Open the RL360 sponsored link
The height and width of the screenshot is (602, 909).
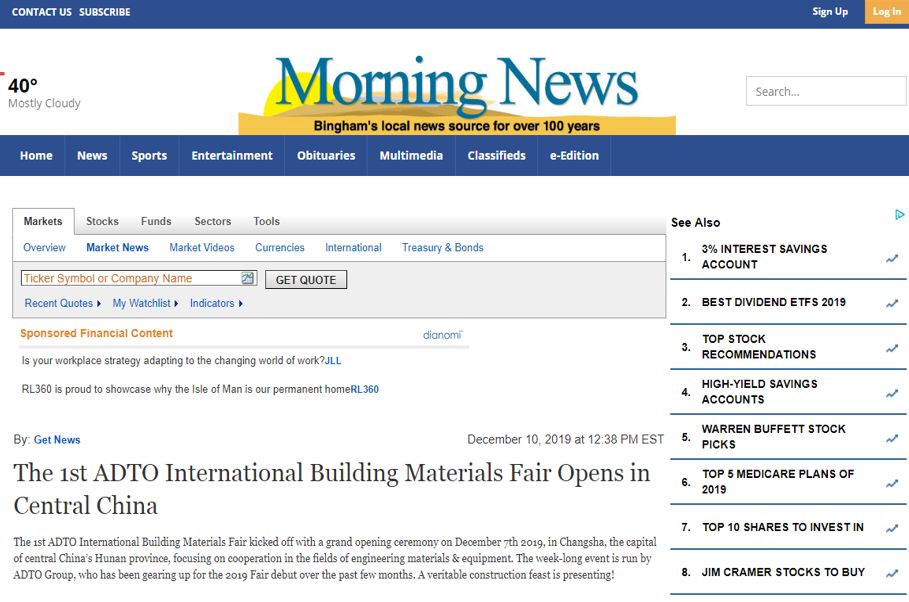(365, 389)
